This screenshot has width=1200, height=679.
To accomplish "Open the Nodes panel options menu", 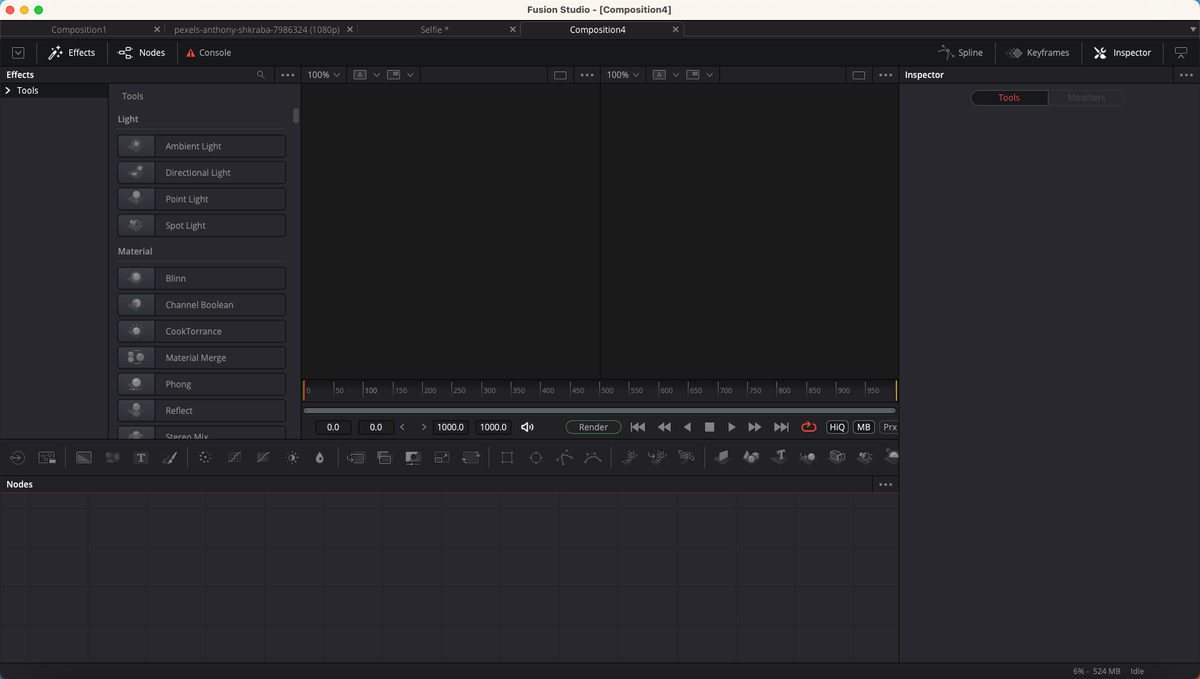I will (886, 484).
